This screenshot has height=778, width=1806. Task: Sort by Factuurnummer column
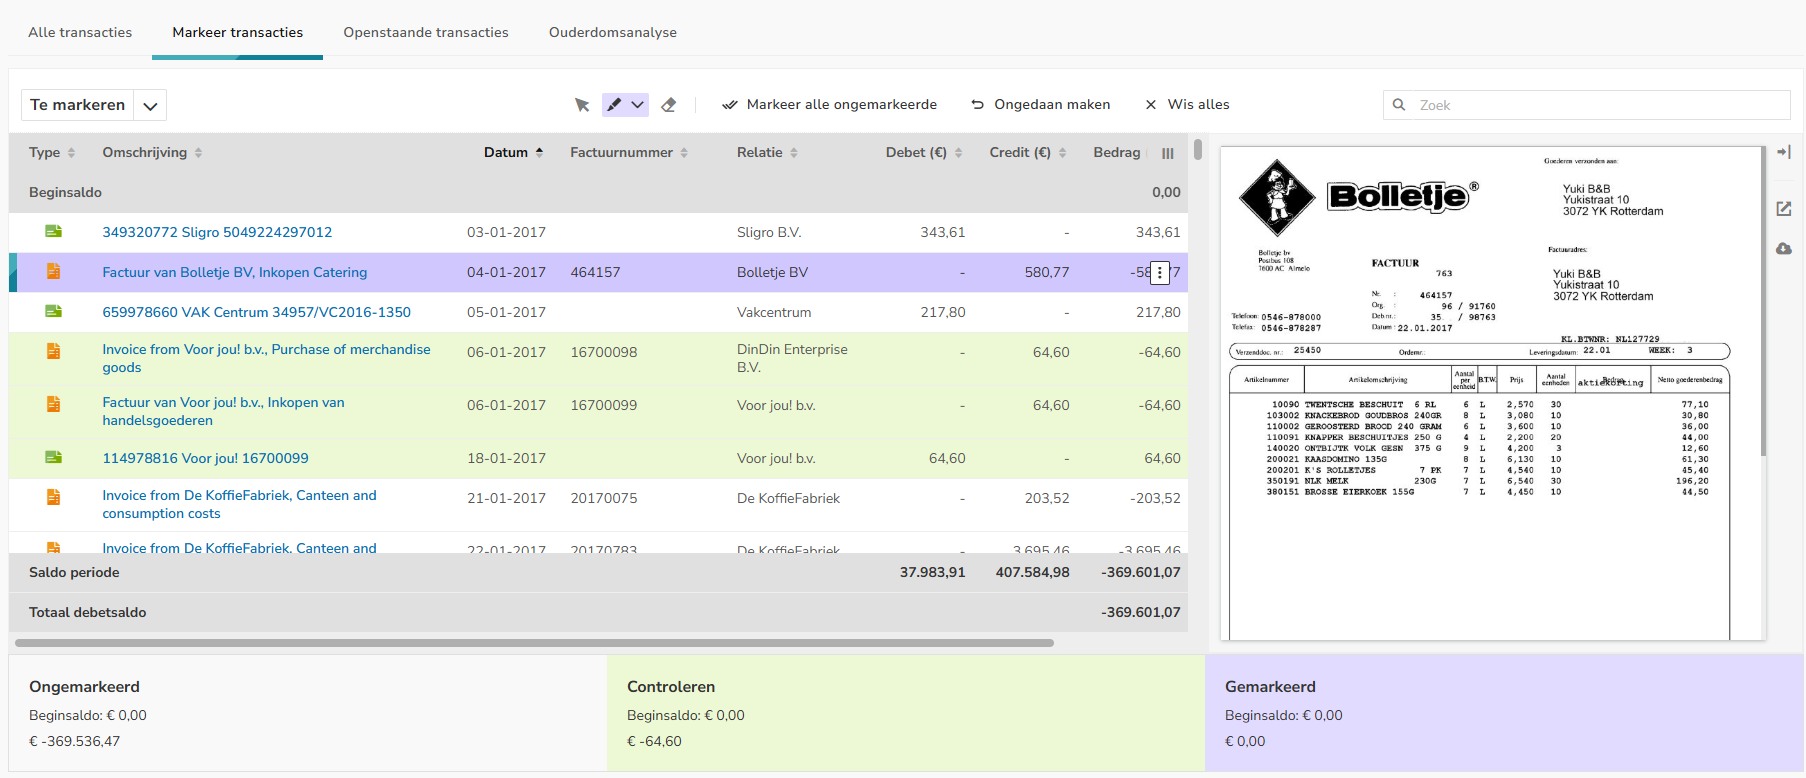click(x=629, y=153)
